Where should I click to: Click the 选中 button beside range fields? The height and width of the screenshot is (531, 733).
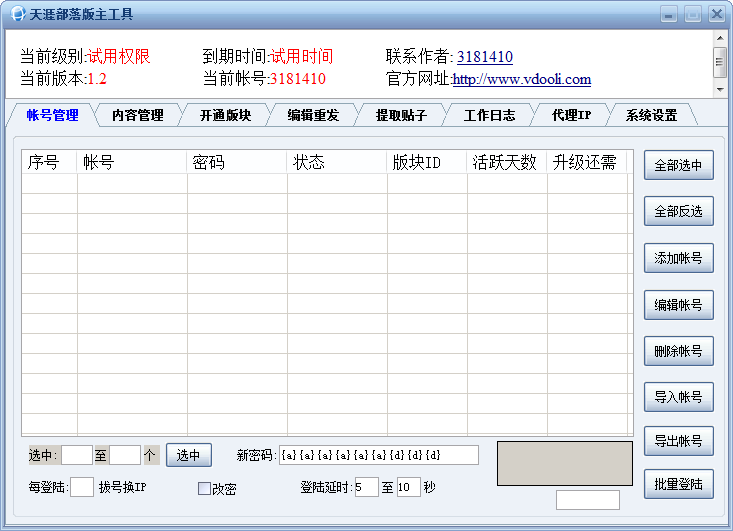point(189,455)
